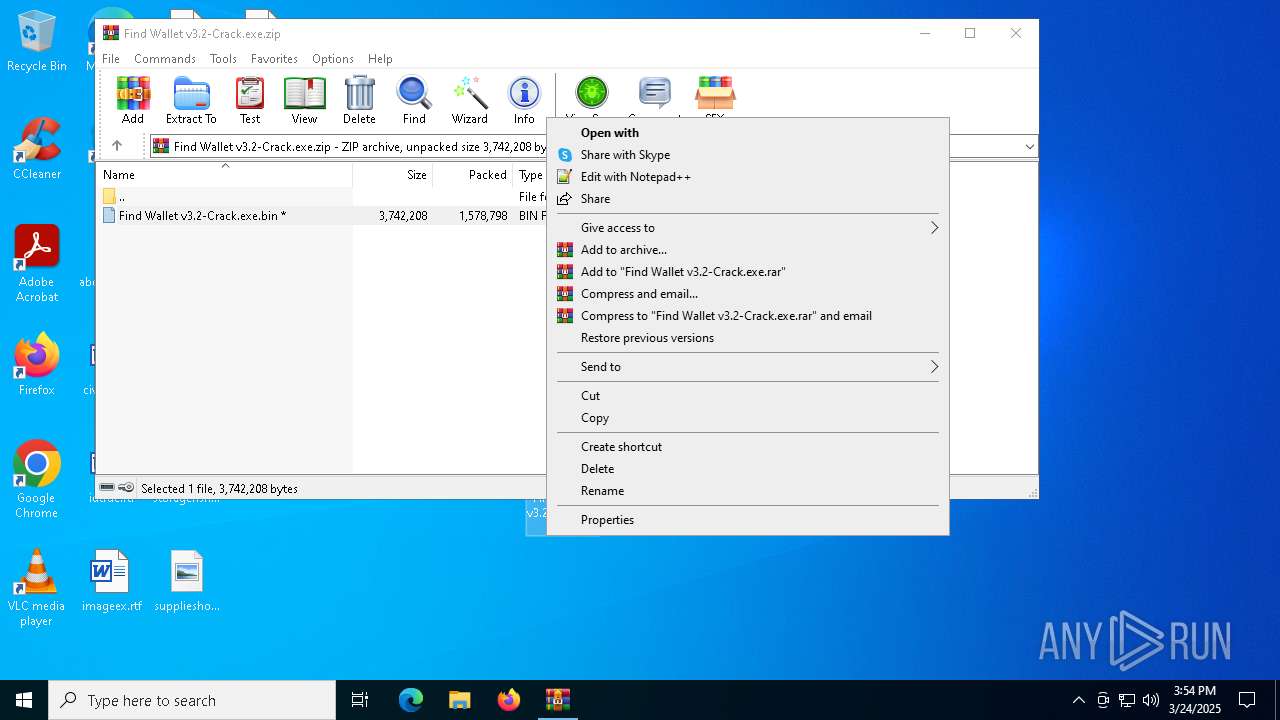Screen dimensions: 1280x720
Task: Show hidden system tray icons
Action: coord(1079,700)
